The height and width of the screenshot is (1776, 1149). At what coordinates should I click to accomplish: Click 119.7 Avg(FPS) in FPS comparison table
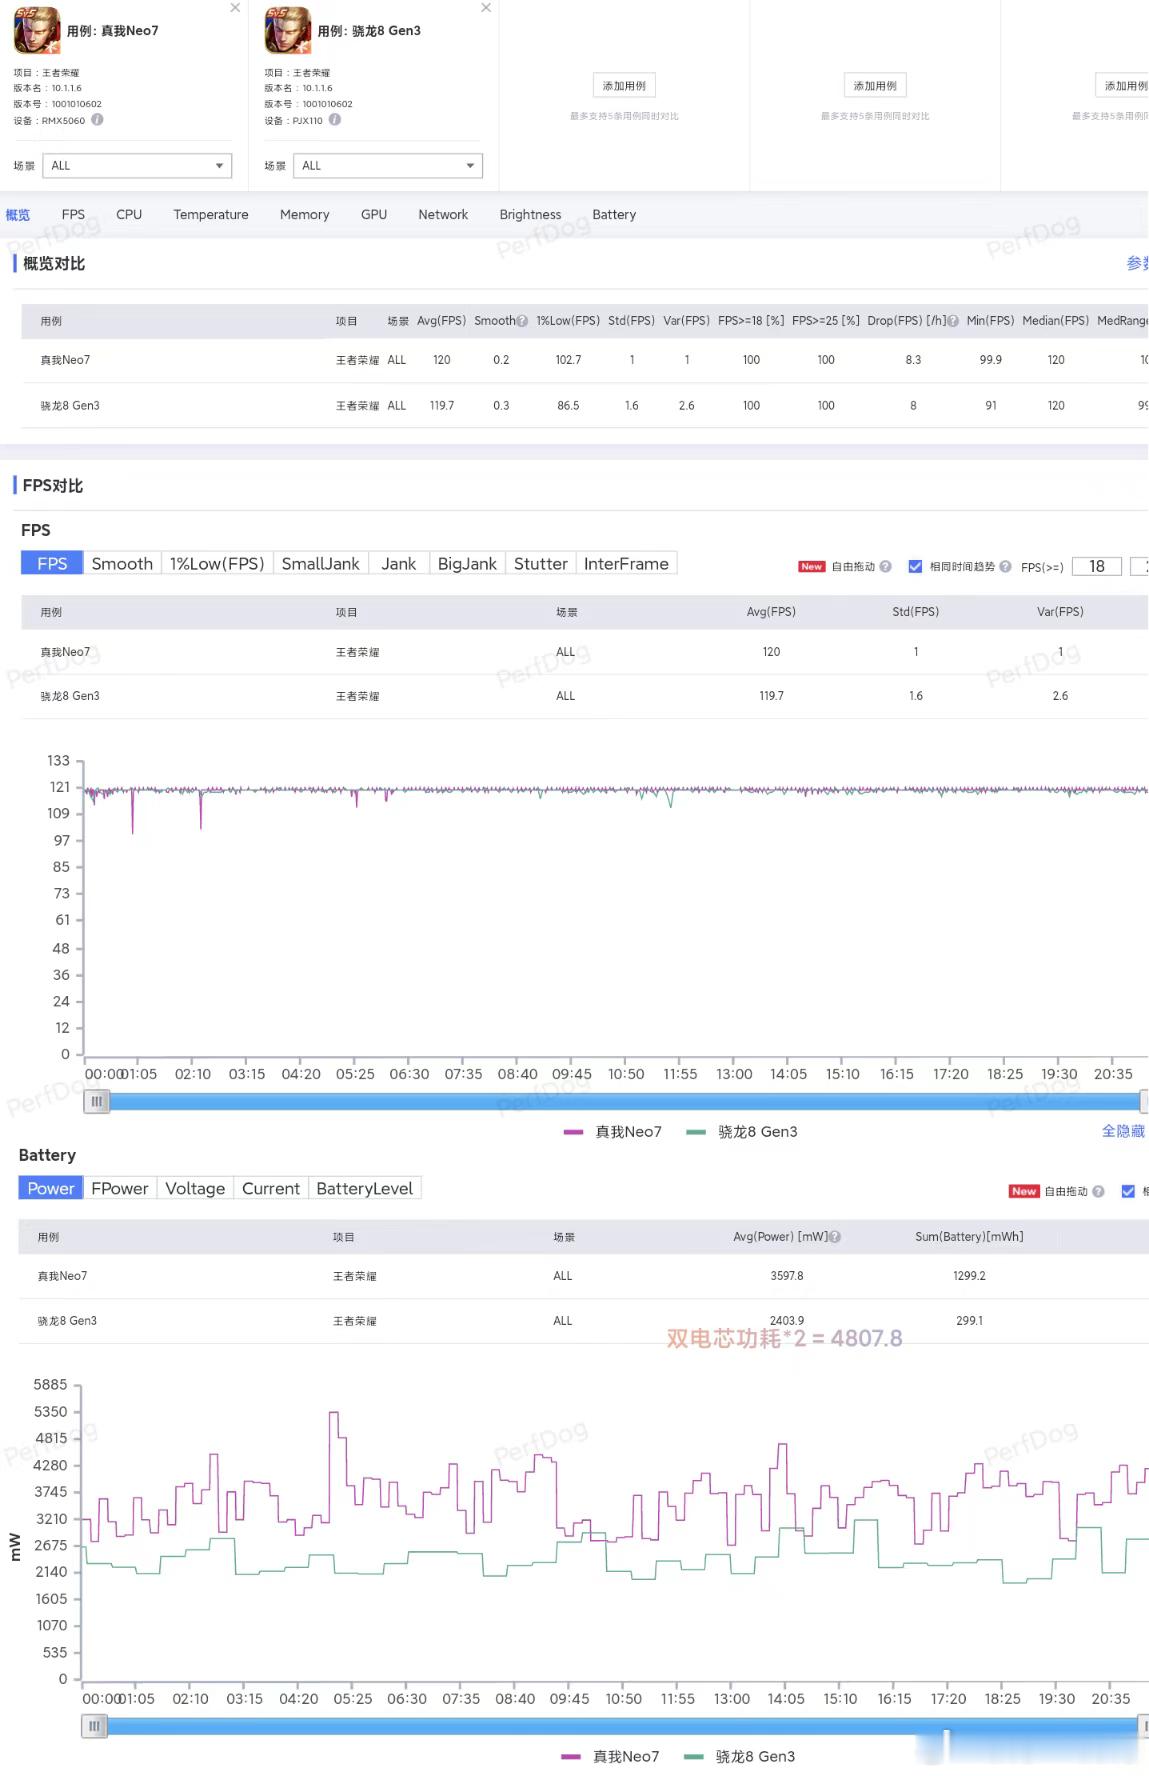(x=771, y=696)
